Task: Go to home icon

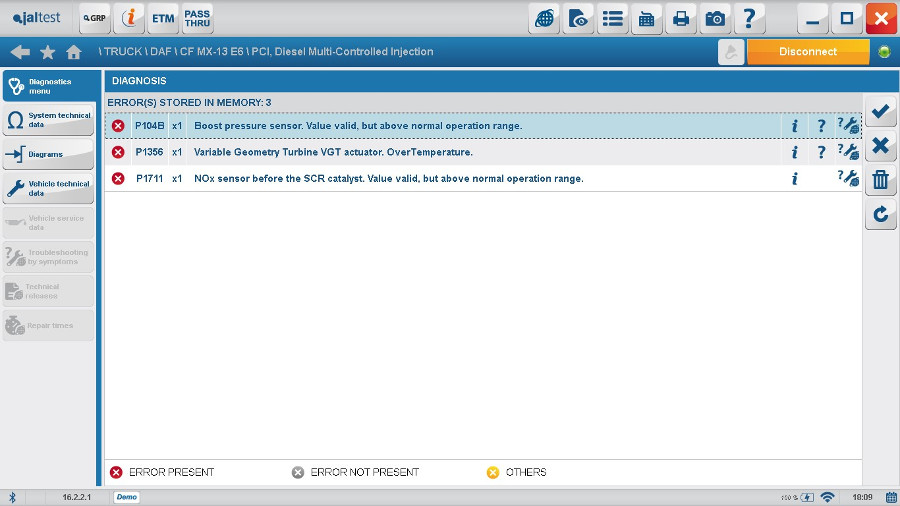Action: pos(73,52)
